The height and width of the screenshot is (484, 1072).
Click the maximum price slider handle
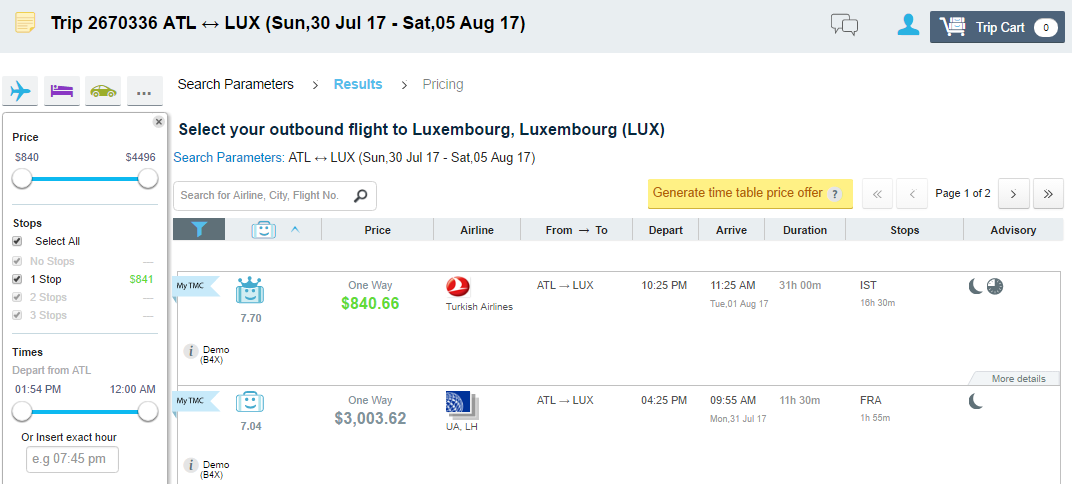point(148,179)
